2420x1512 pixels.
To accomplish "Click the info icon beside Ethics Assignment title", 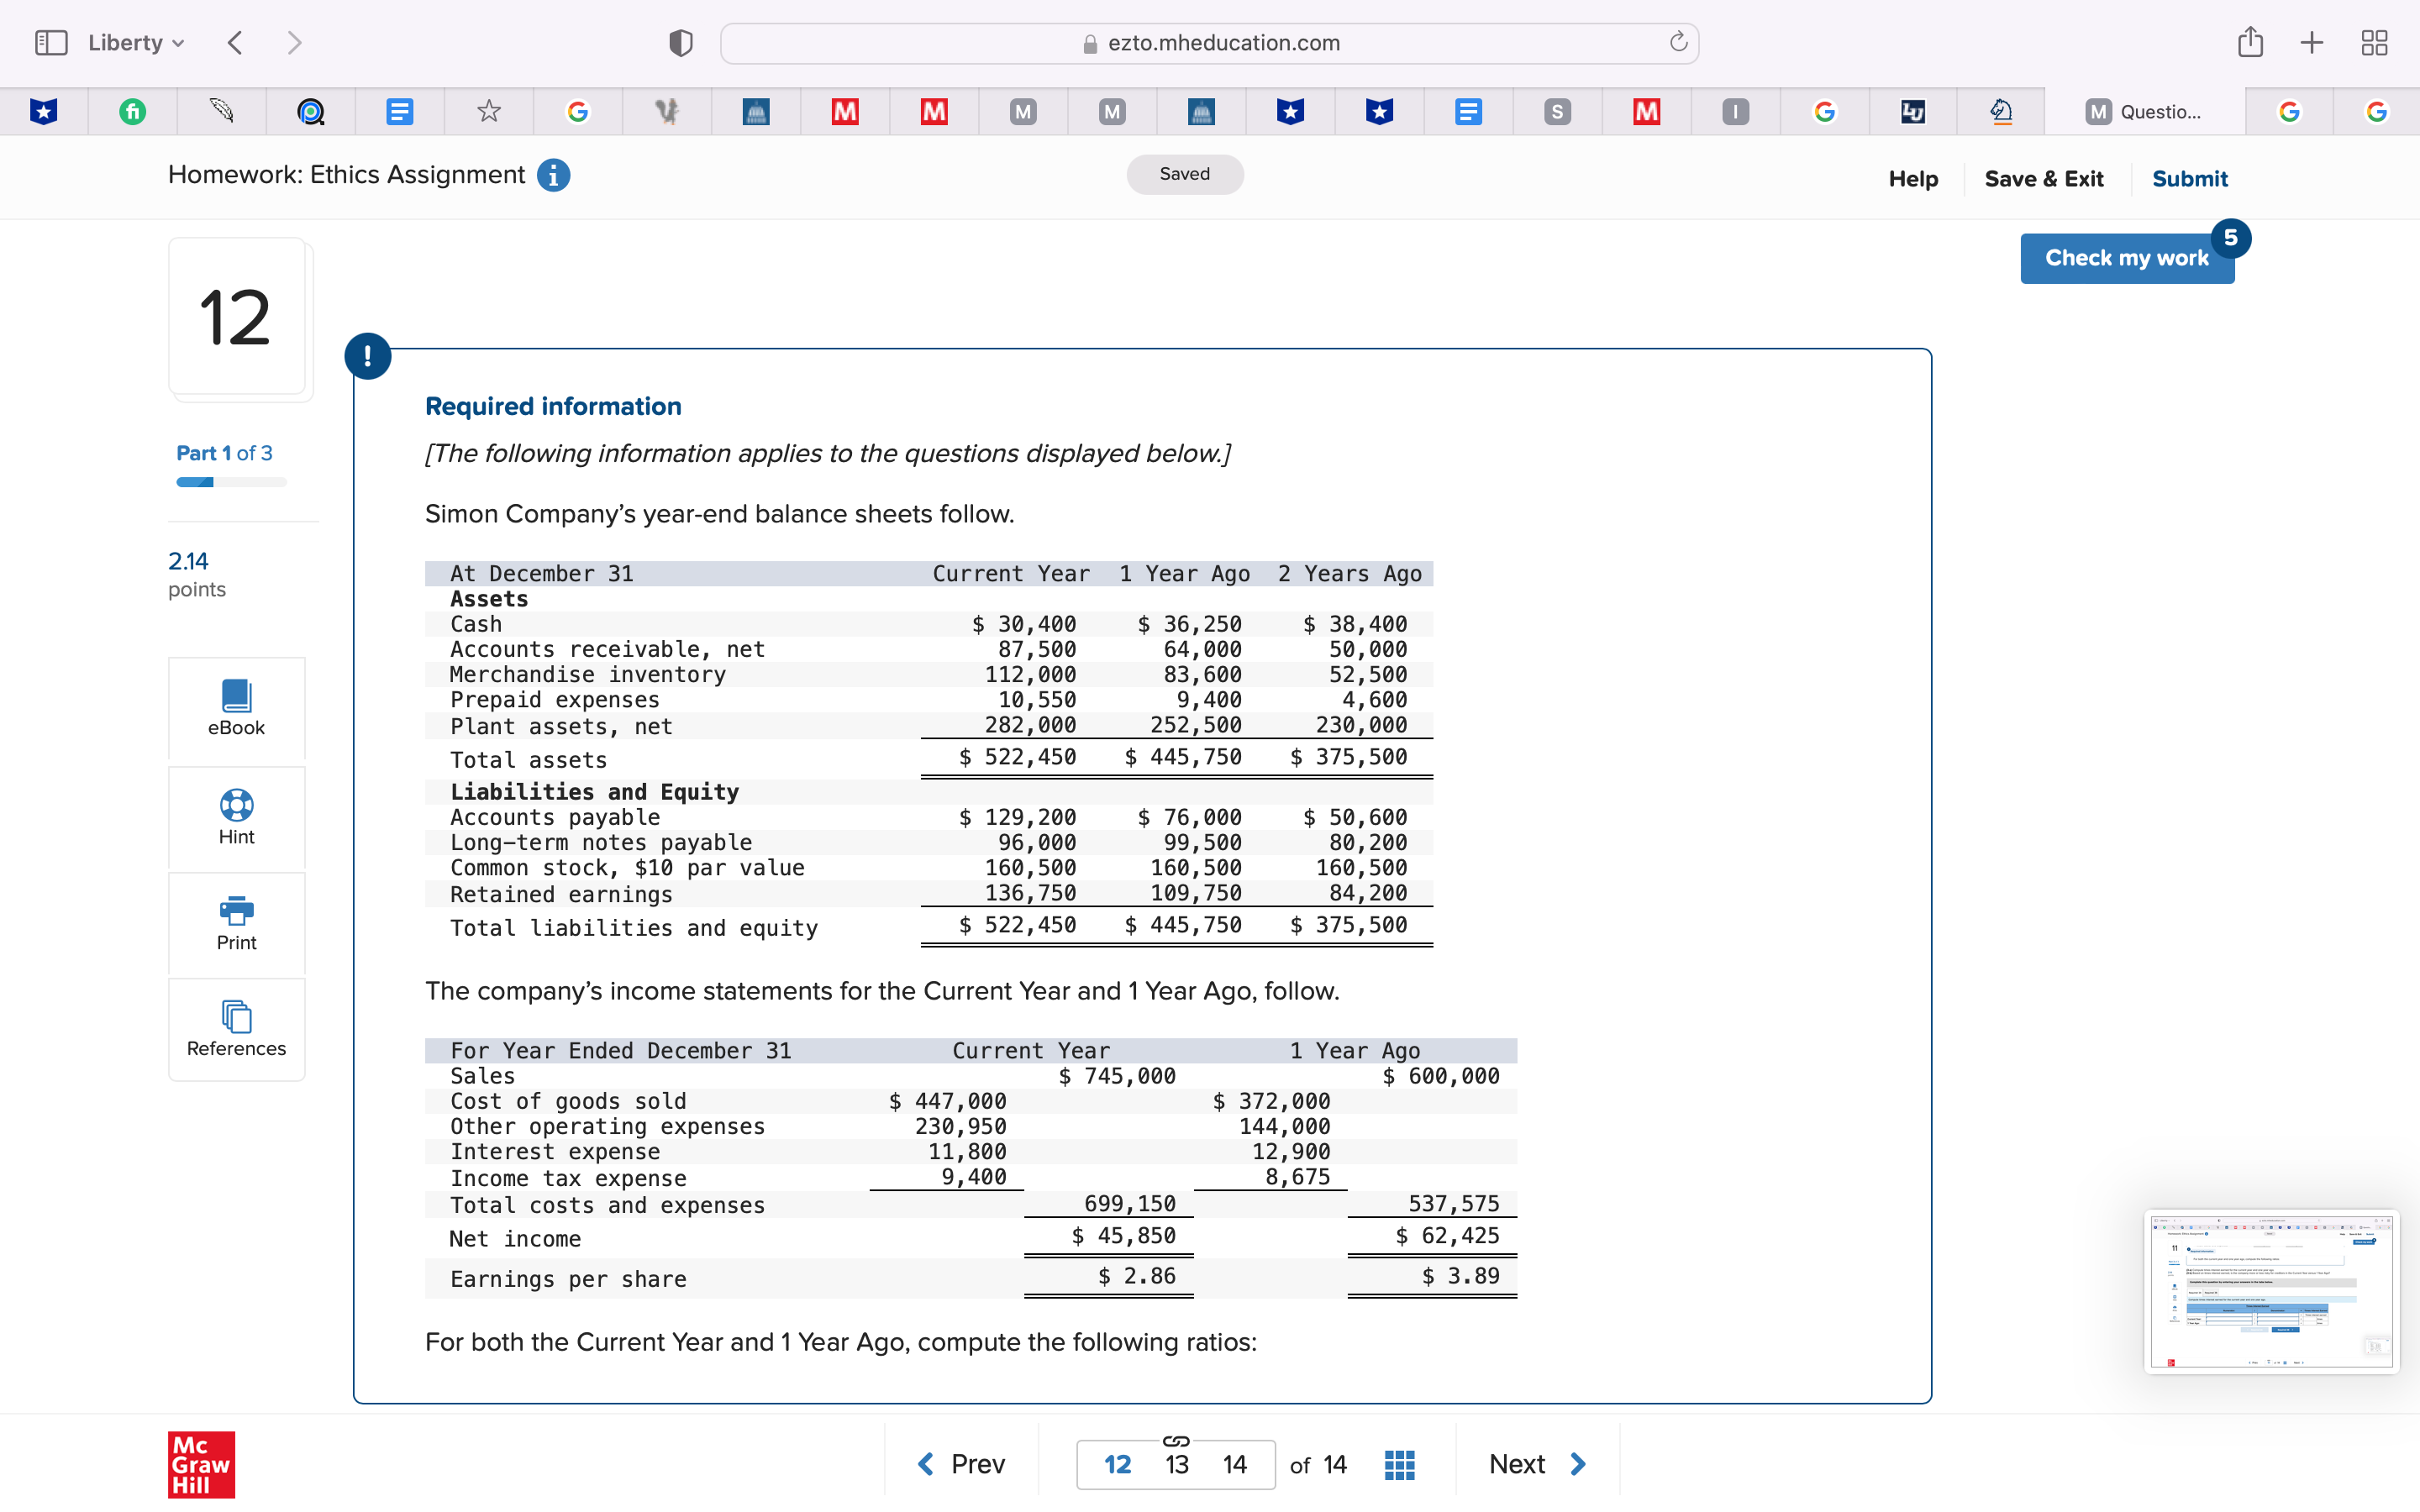I will point(553,175).
